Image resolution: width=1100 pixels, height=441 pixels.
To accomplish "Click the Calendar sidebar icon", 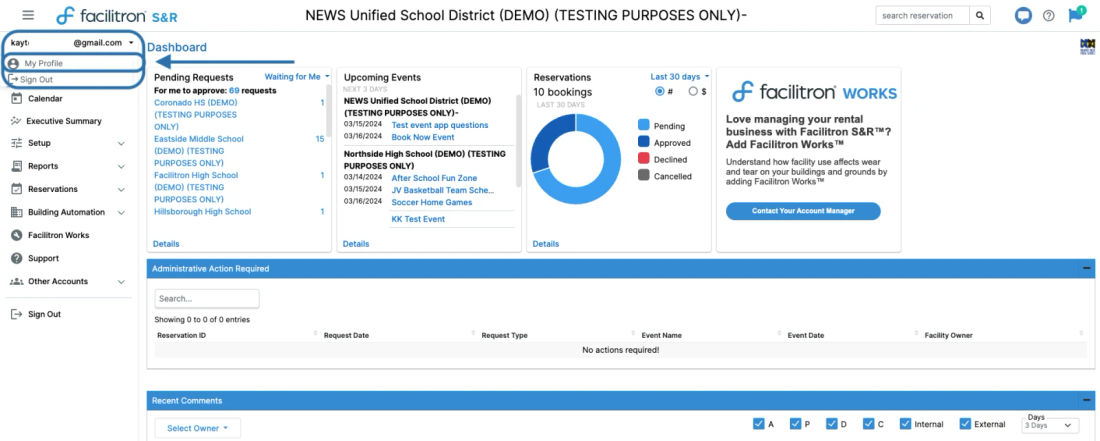I will pyautogui.click(x=17, y=99).
